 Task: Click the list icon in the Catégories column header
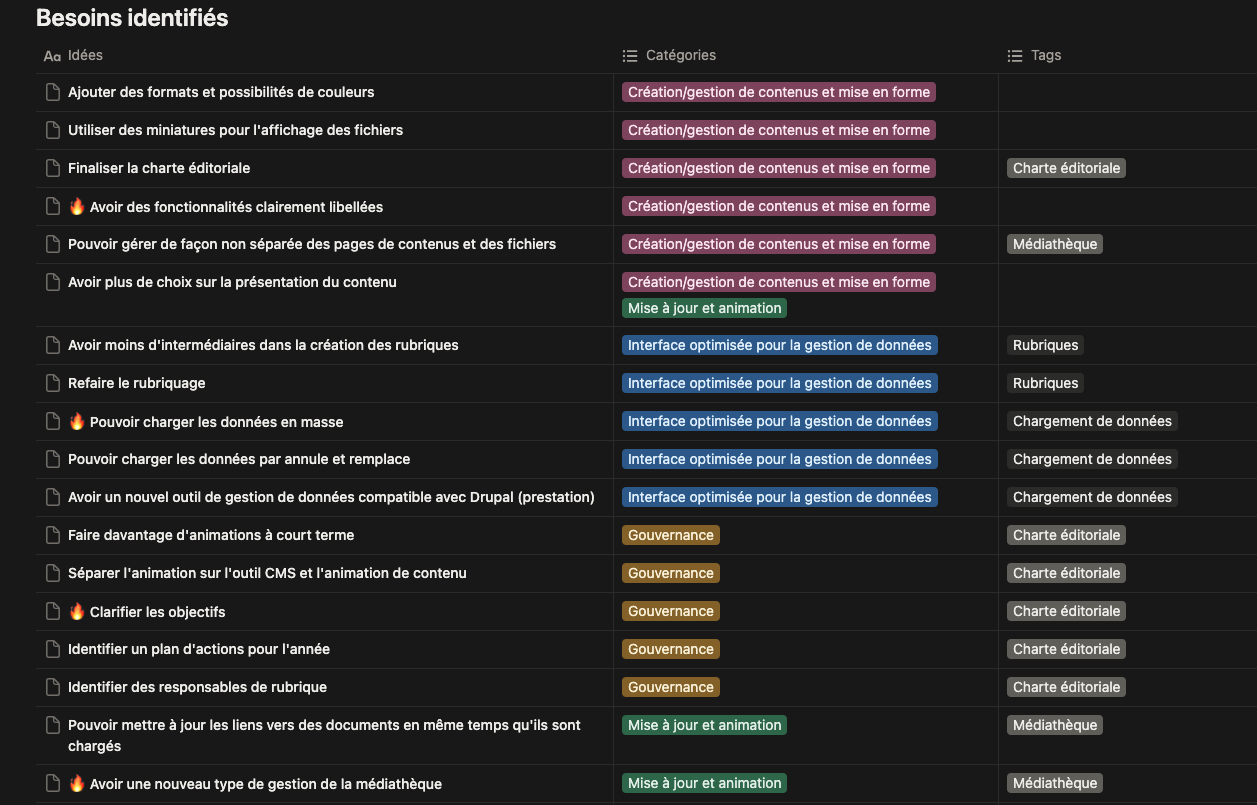click(630, 56)
